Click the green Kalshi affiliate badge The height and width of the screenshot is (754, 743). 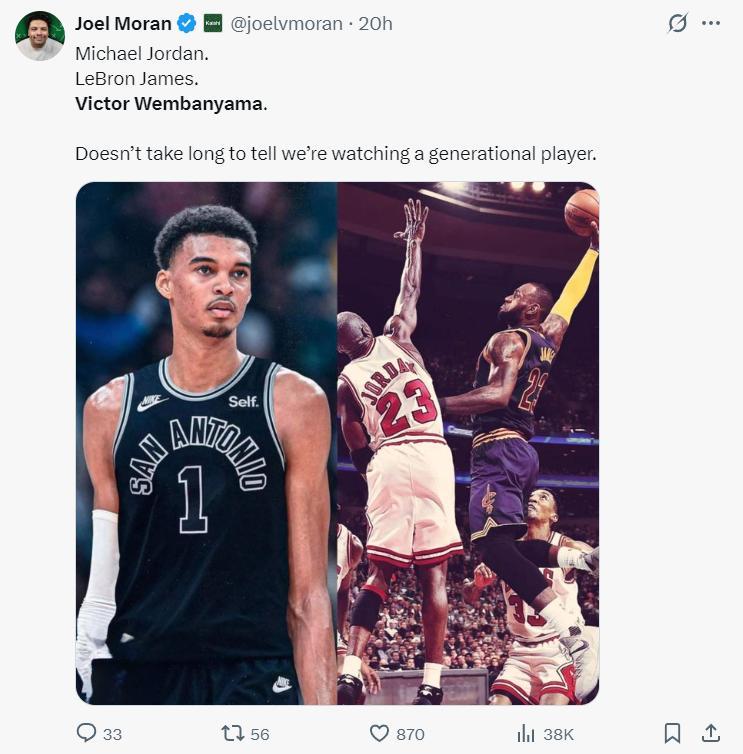[213, 23]
